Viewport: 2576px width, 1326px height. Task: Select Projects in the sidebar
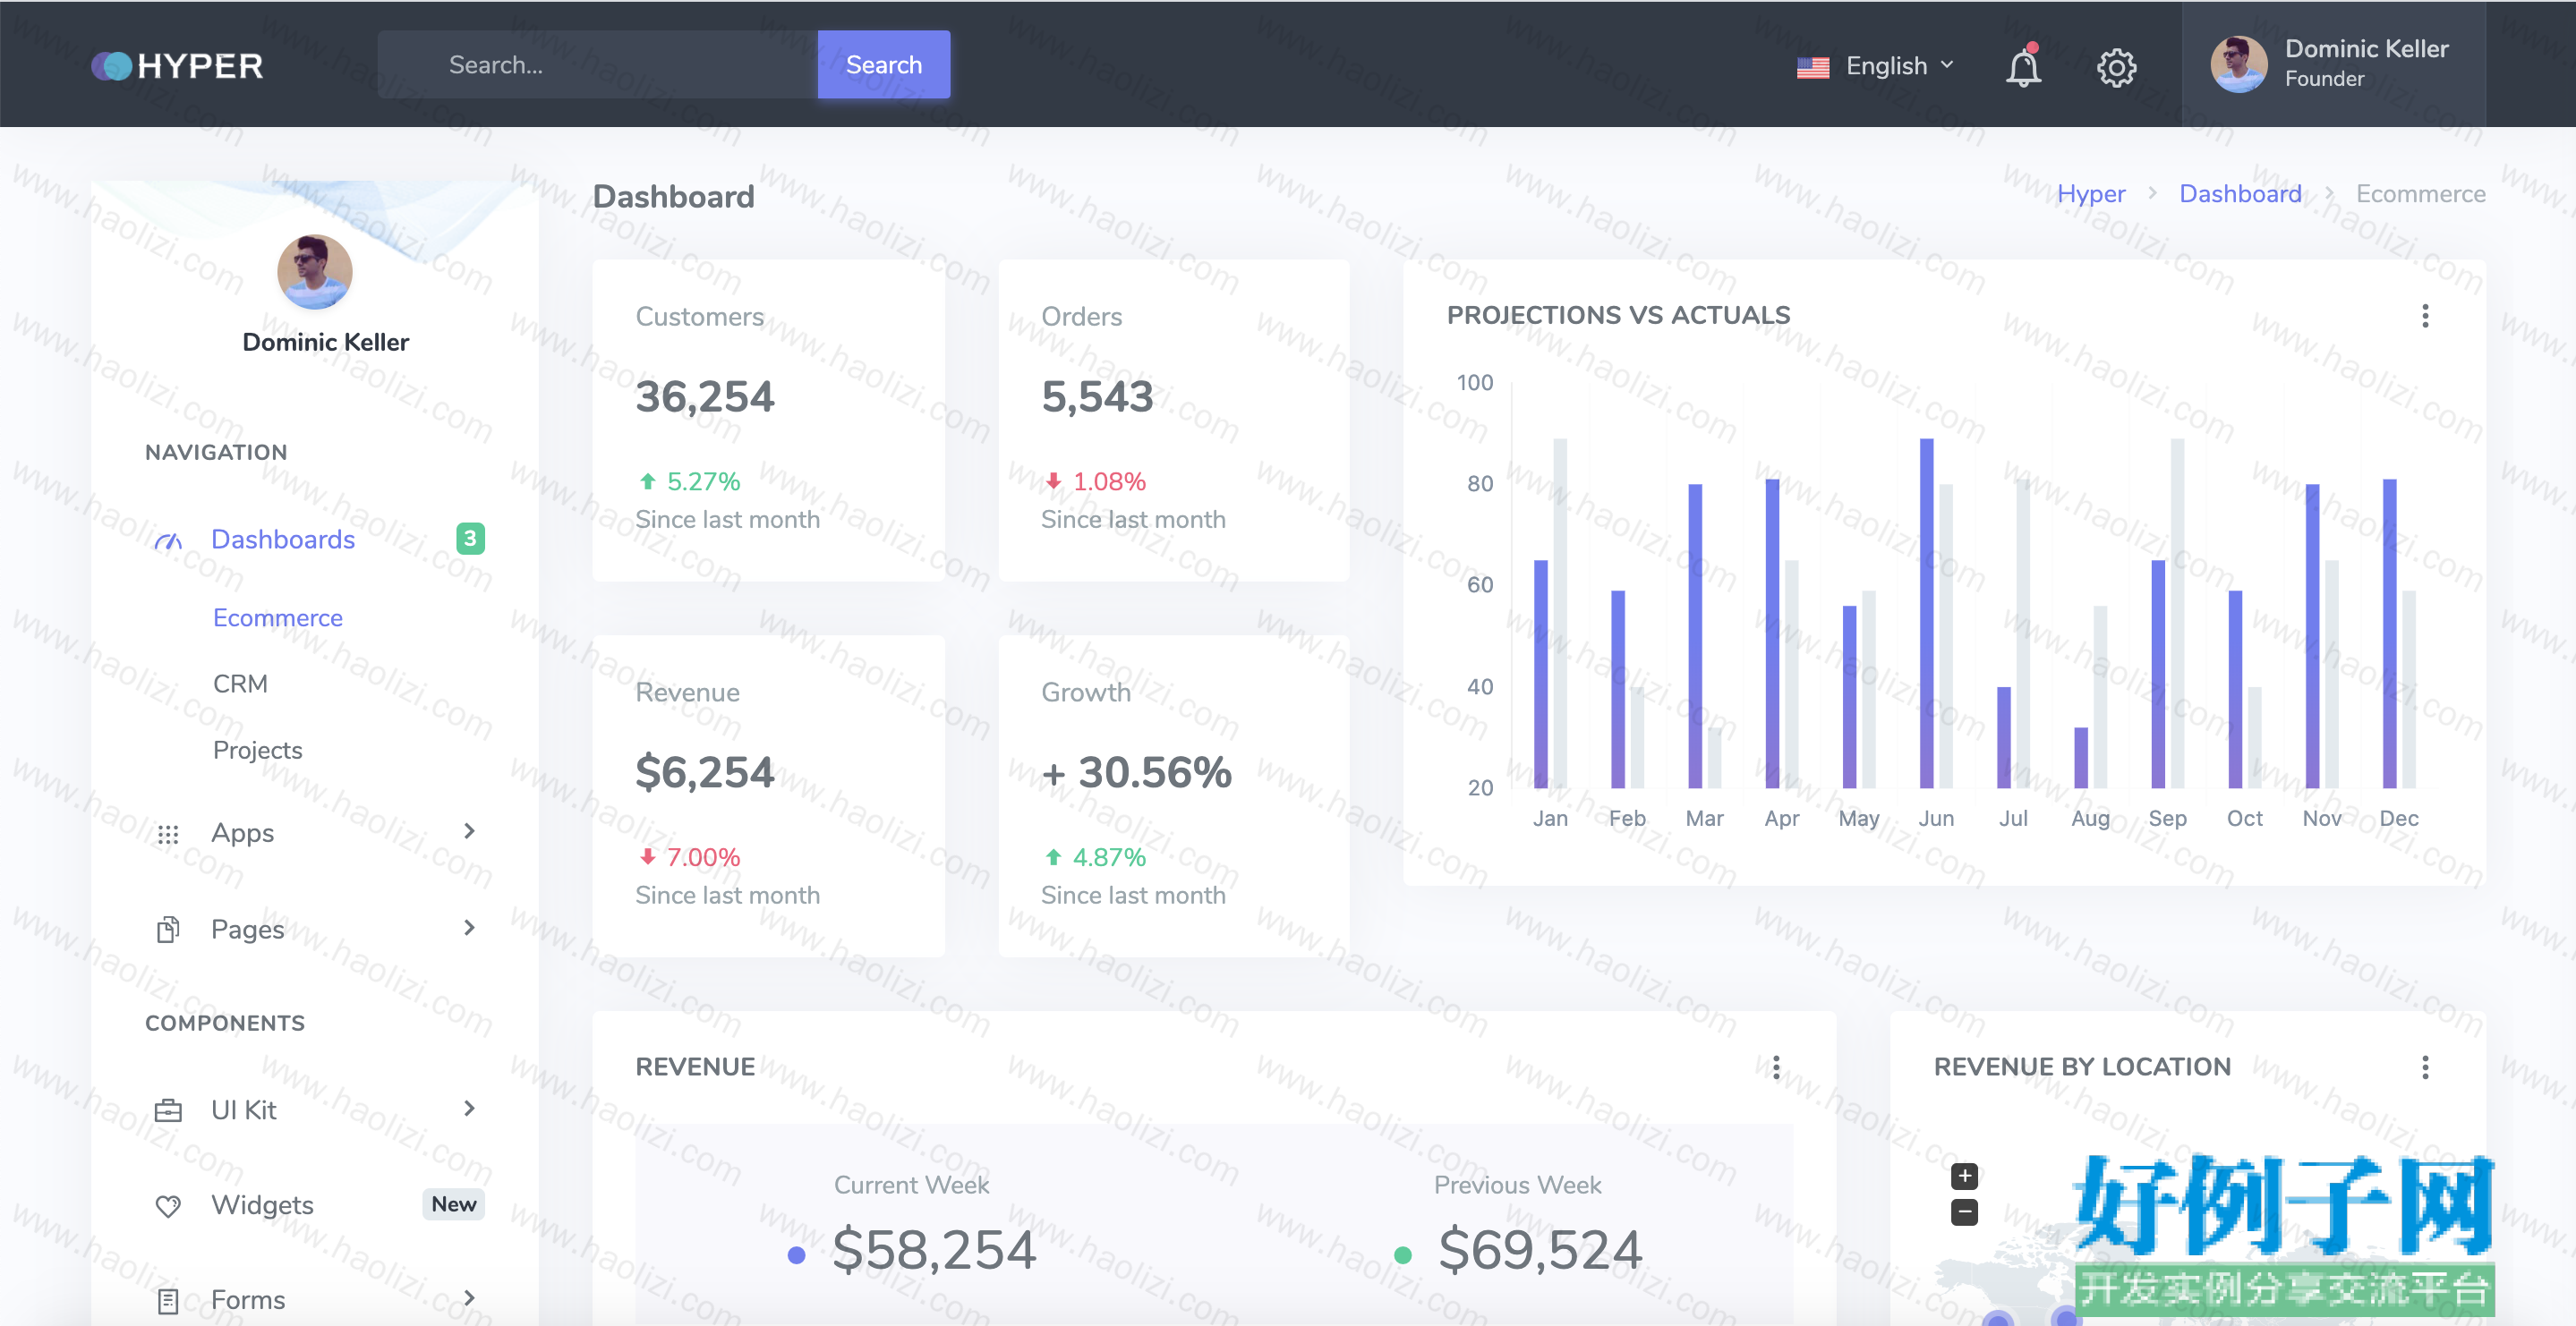(x=257, y=750)
